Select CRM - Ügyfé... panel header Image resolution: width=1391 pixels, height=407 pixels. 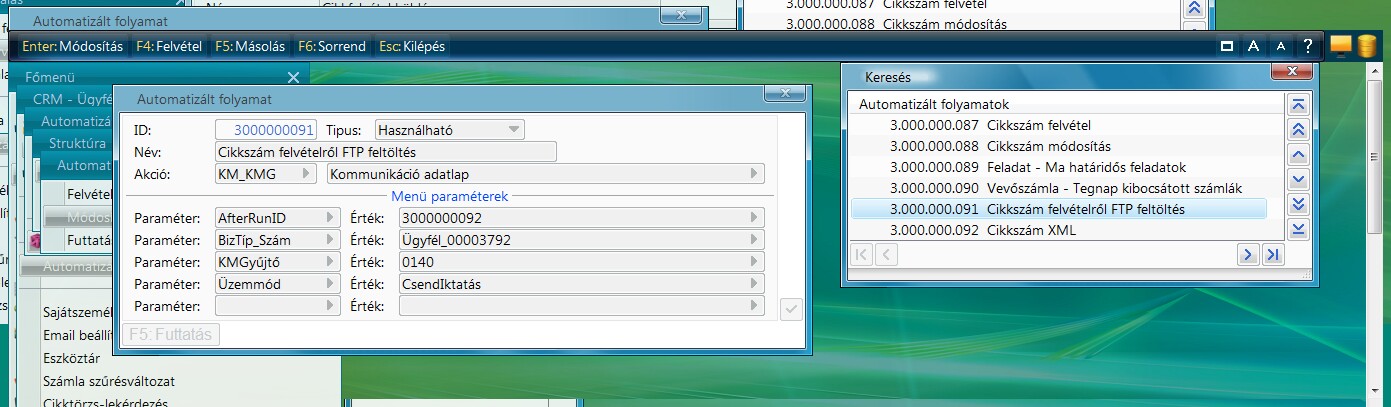(73, 99)
